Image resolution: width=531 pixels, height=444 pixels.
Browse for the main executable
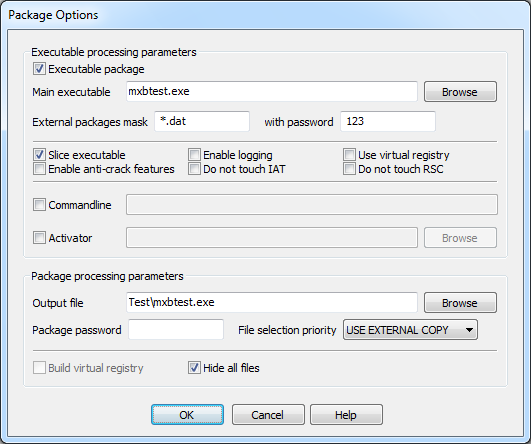(x=460, y=92)
